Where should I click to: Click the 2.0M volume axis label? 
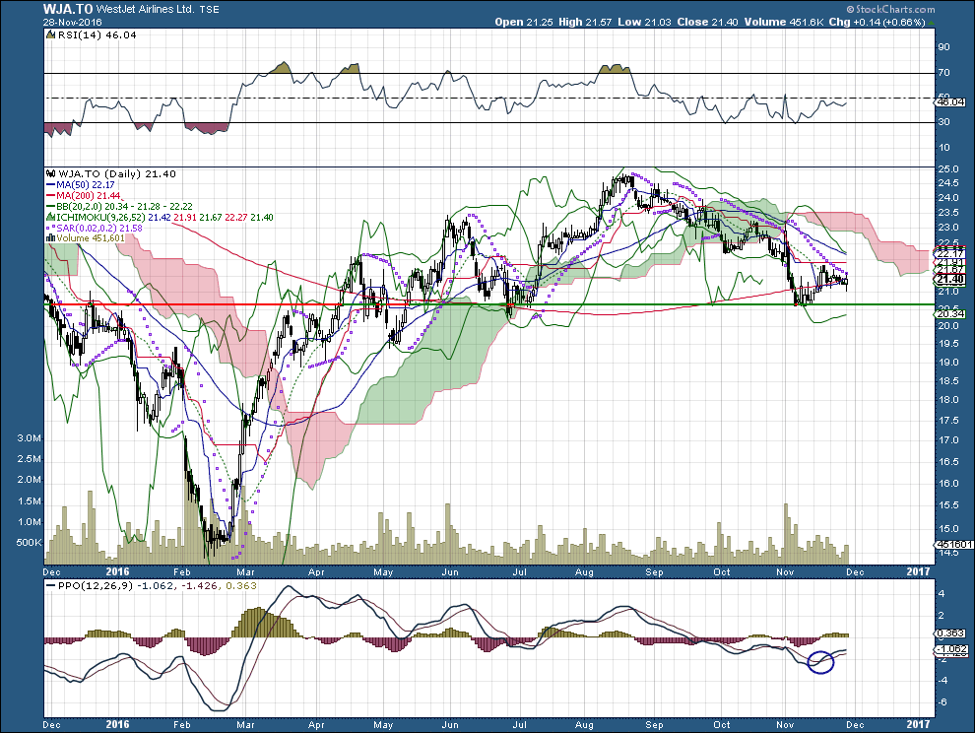(x=29, y=480)
